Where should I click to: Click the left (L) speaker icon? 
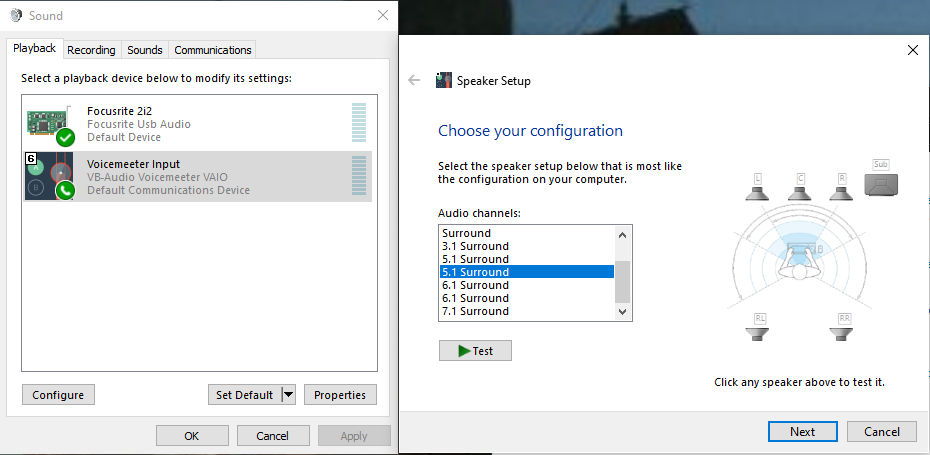point(757,193)
